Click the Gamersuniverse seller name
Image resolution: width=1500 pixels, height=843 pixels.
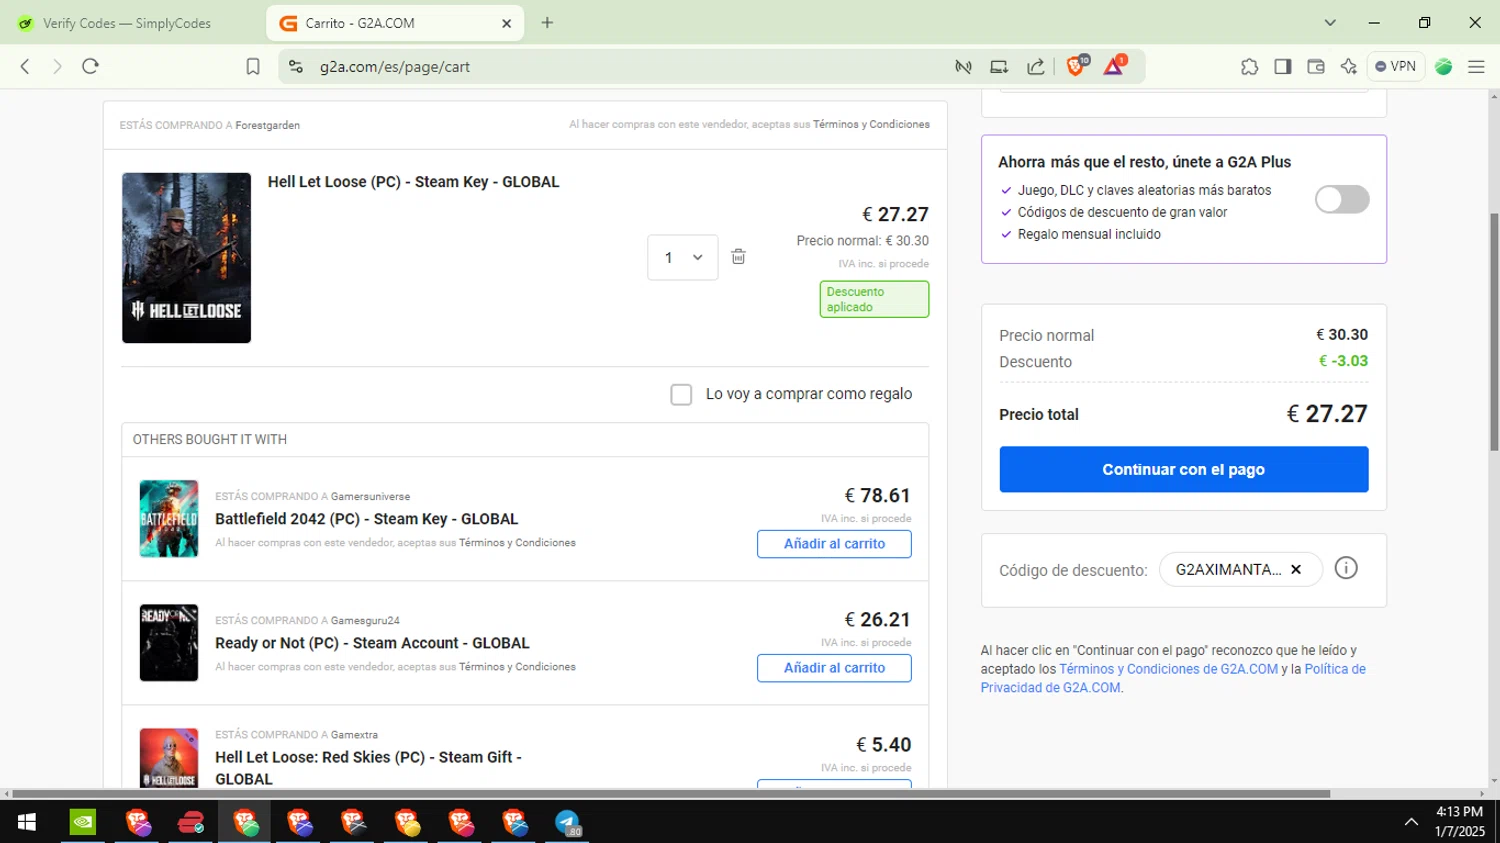tap(370, 496)
